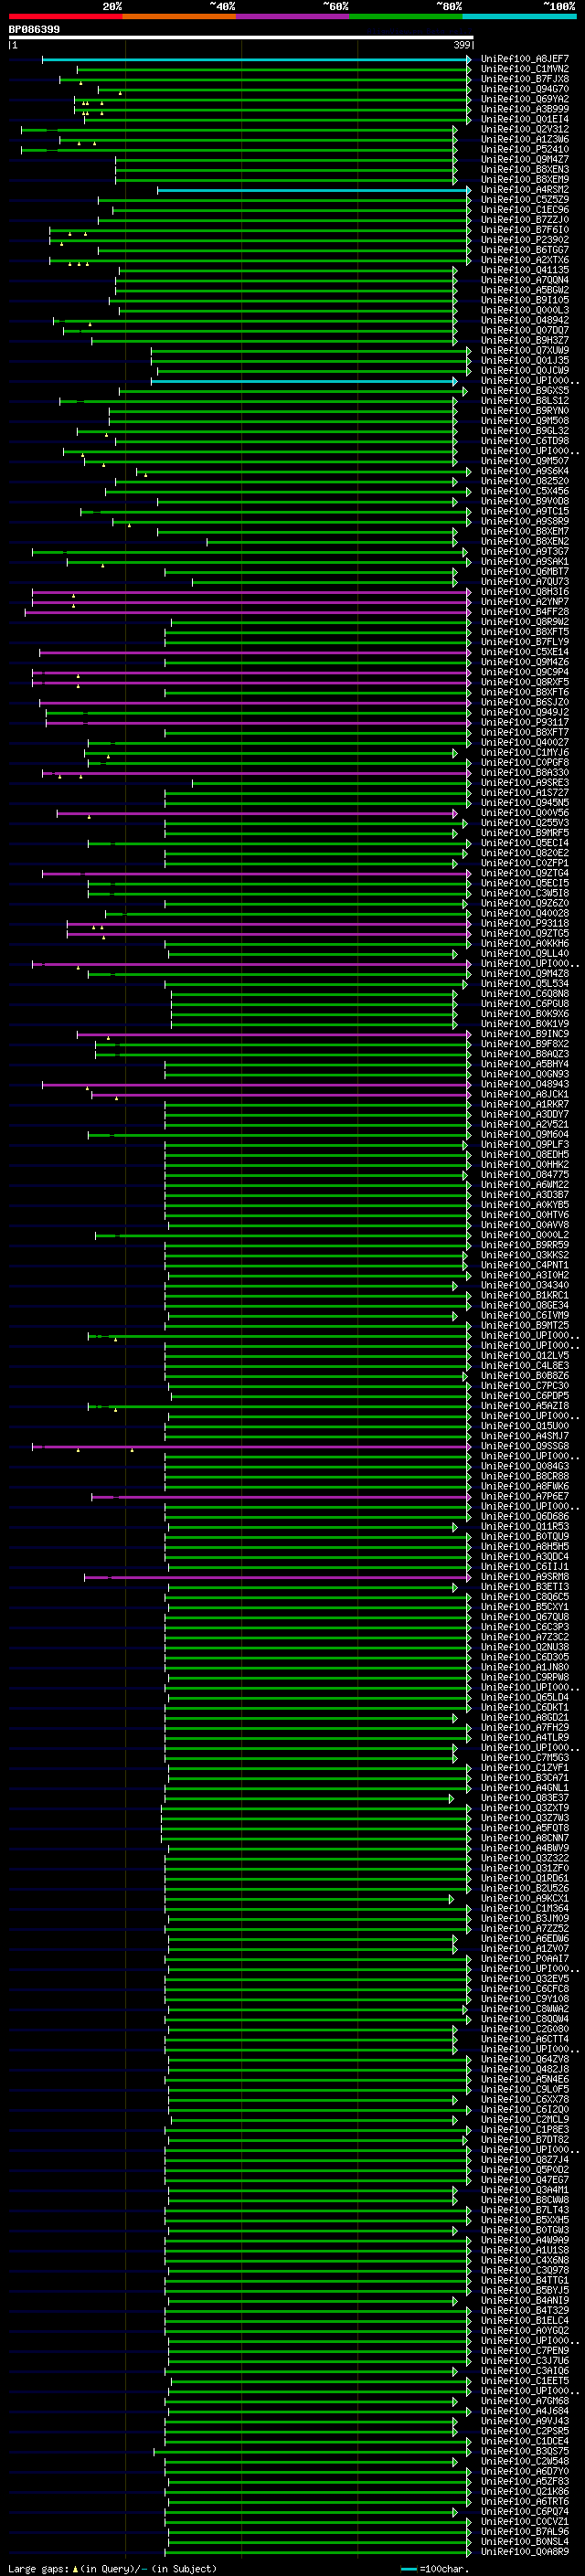Select the UniRef100_O48942 entry

click(x=524, y=320)
